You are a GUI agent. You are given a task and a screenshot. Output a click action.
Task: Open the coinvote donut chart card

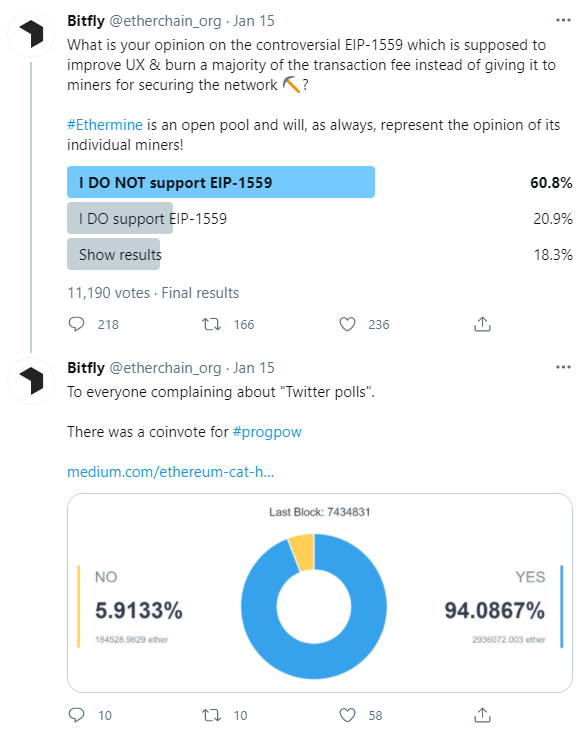point(320,593)
